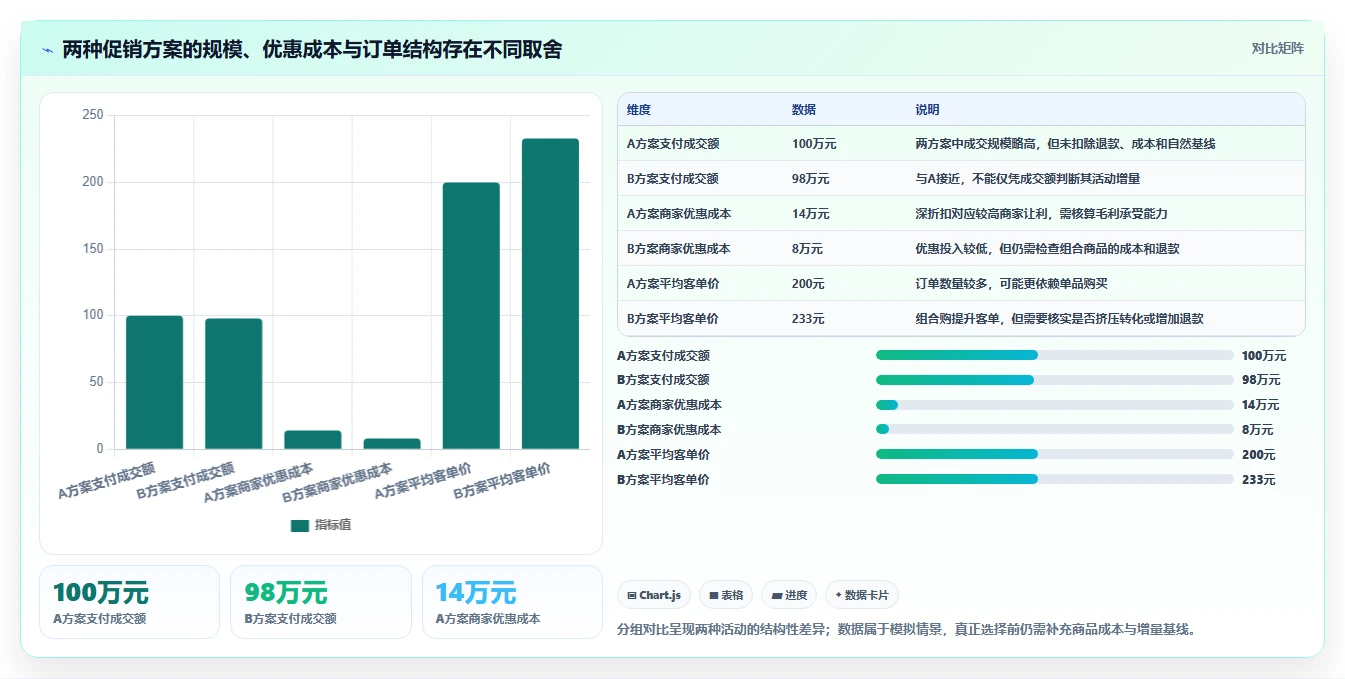Click the main title 两种促销方案的规模

[312, 50]
